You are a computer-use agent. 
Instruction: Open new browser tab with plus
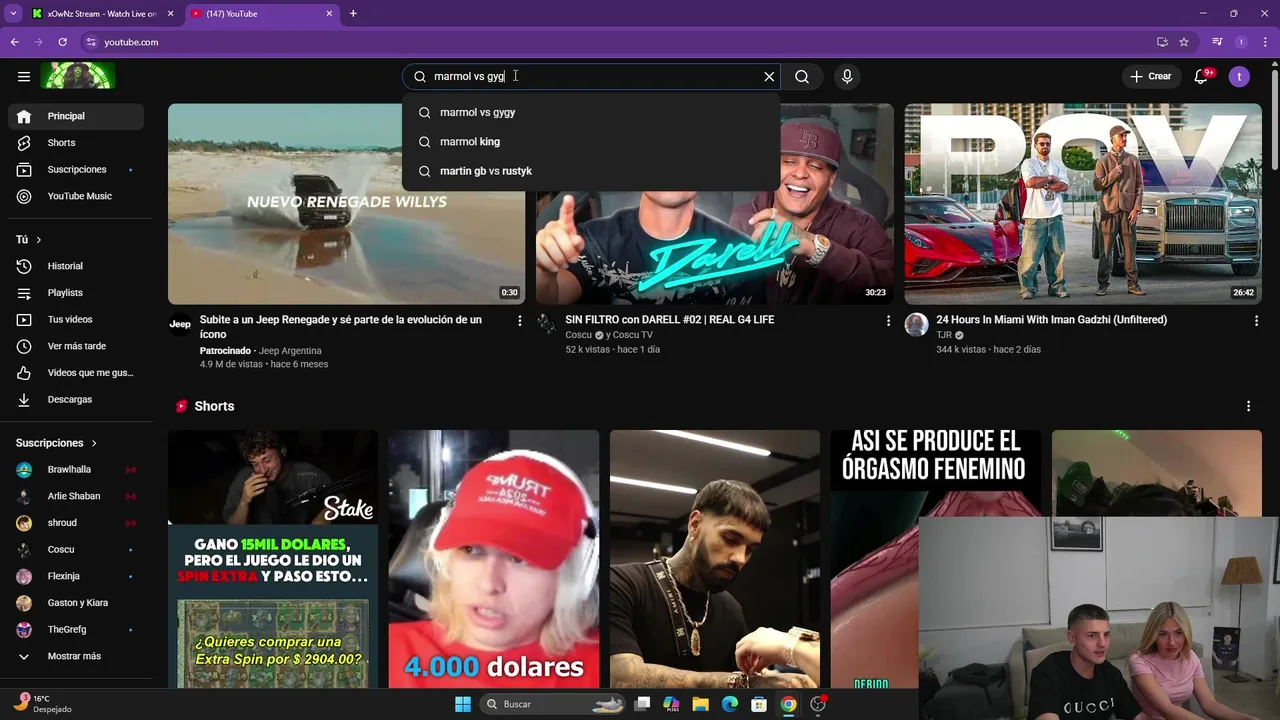click(353, 13)
